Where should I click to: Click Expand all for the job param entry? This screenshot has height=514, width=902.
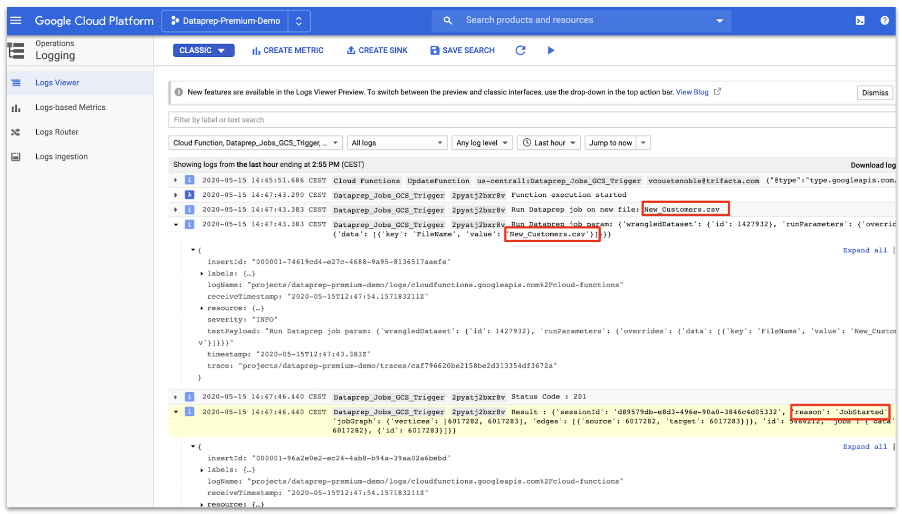(865, 250)
